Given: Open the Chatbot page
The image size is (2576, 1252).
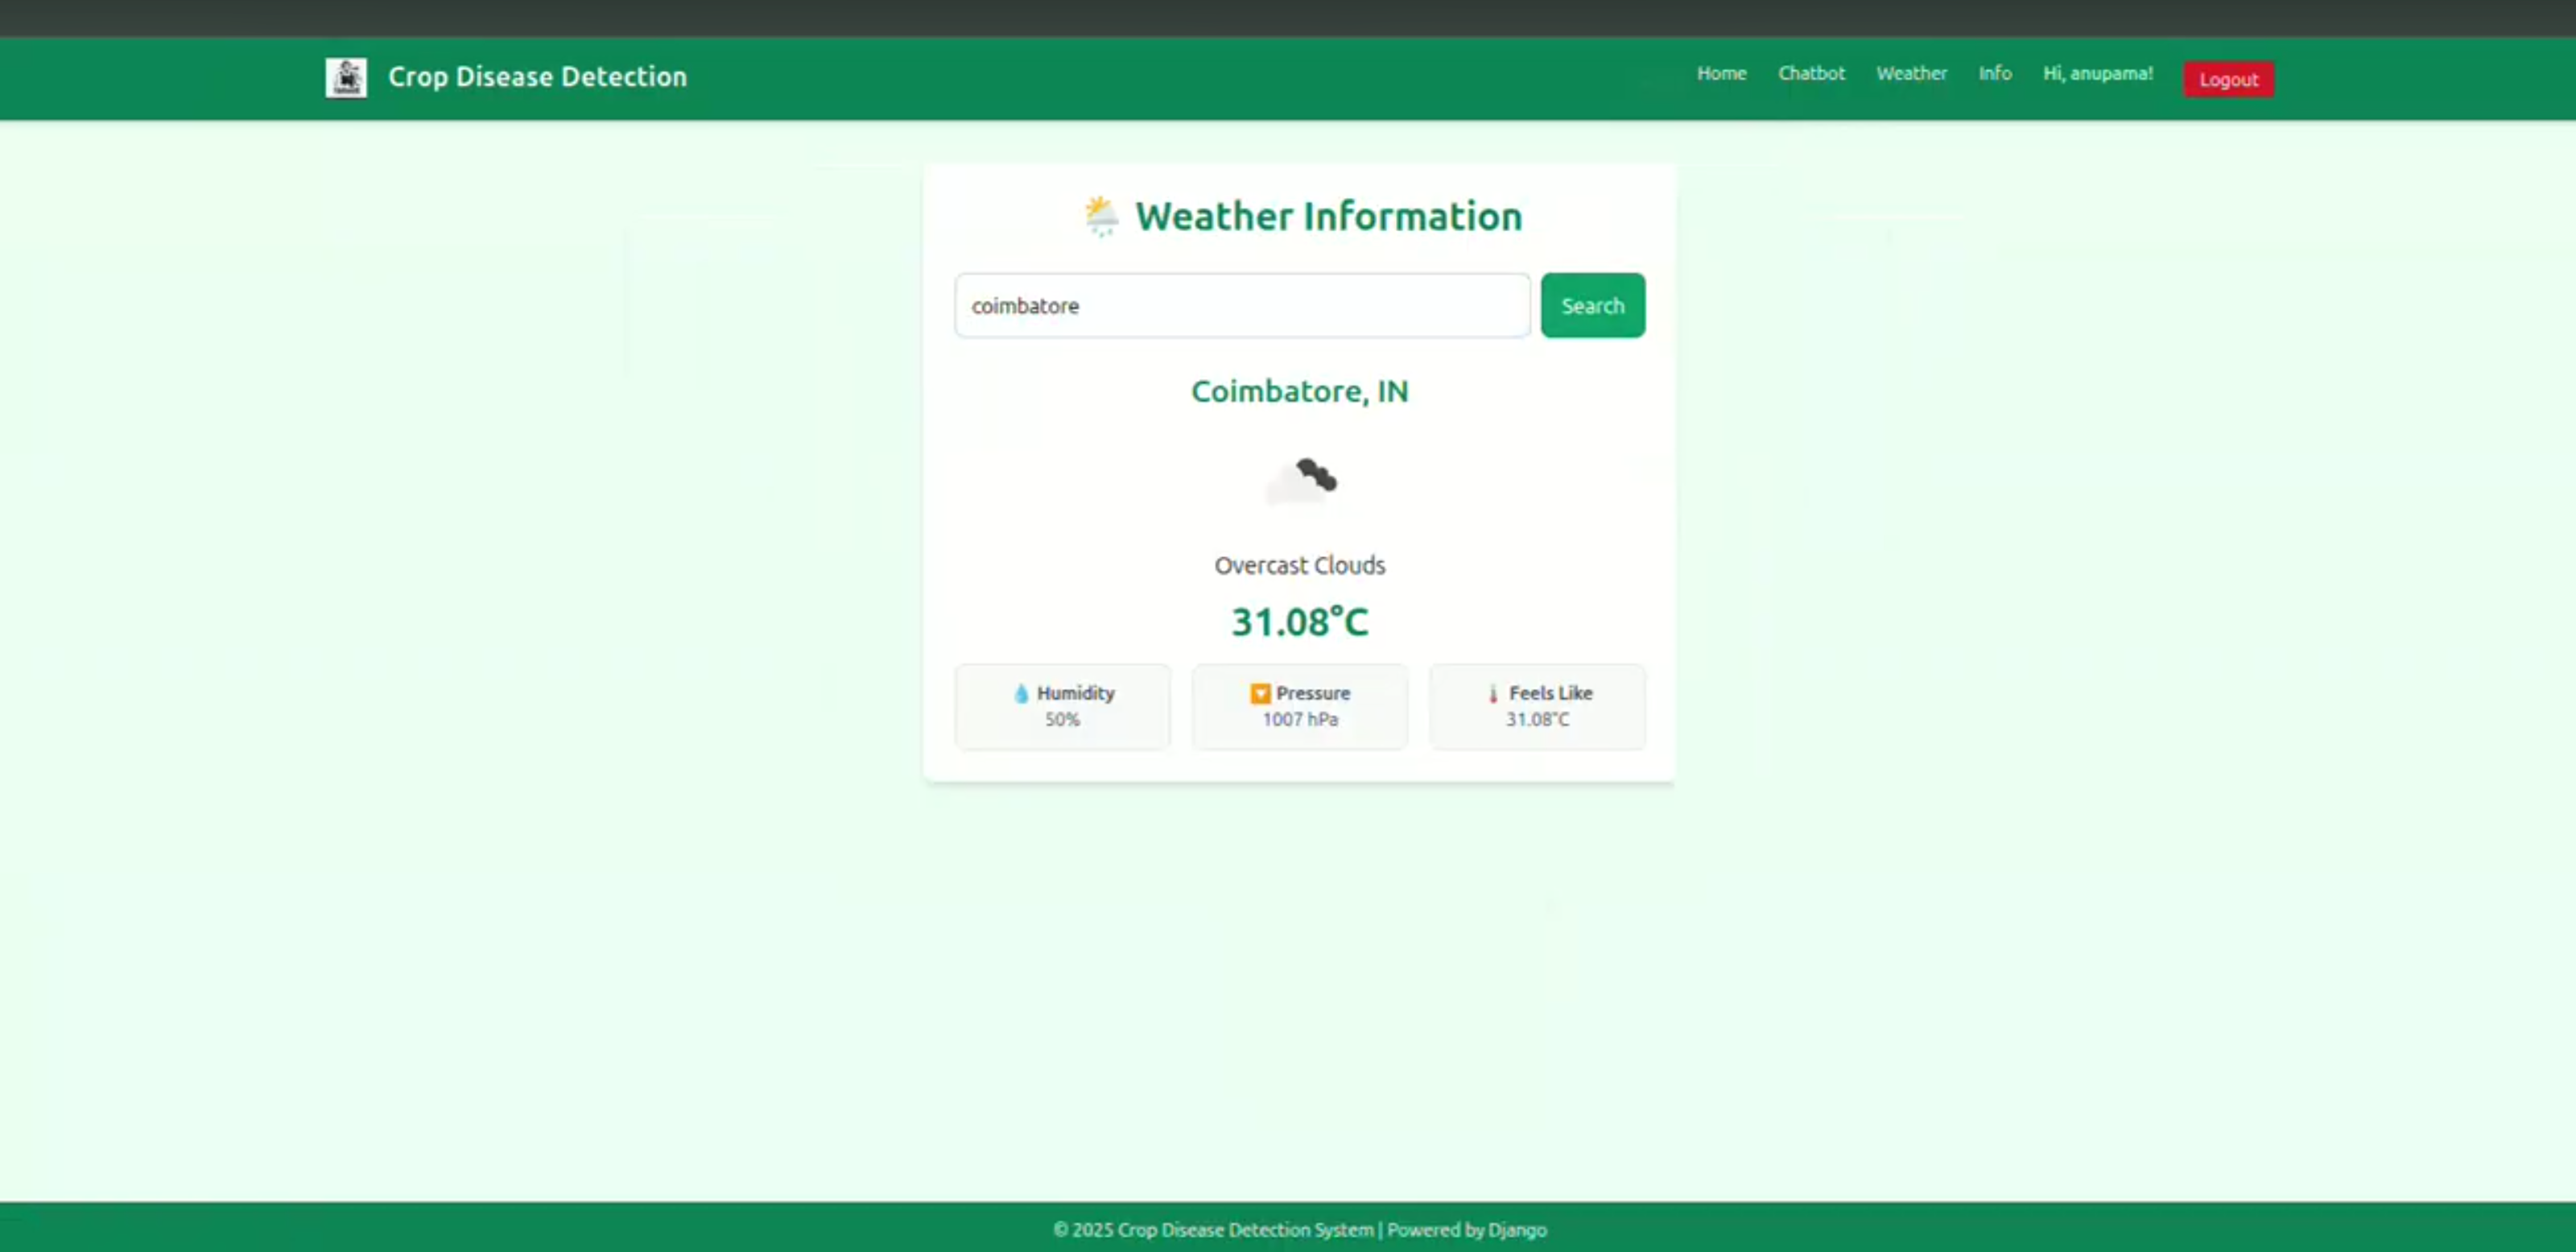Looking at the screenshot, I should tap(1811, 73).
